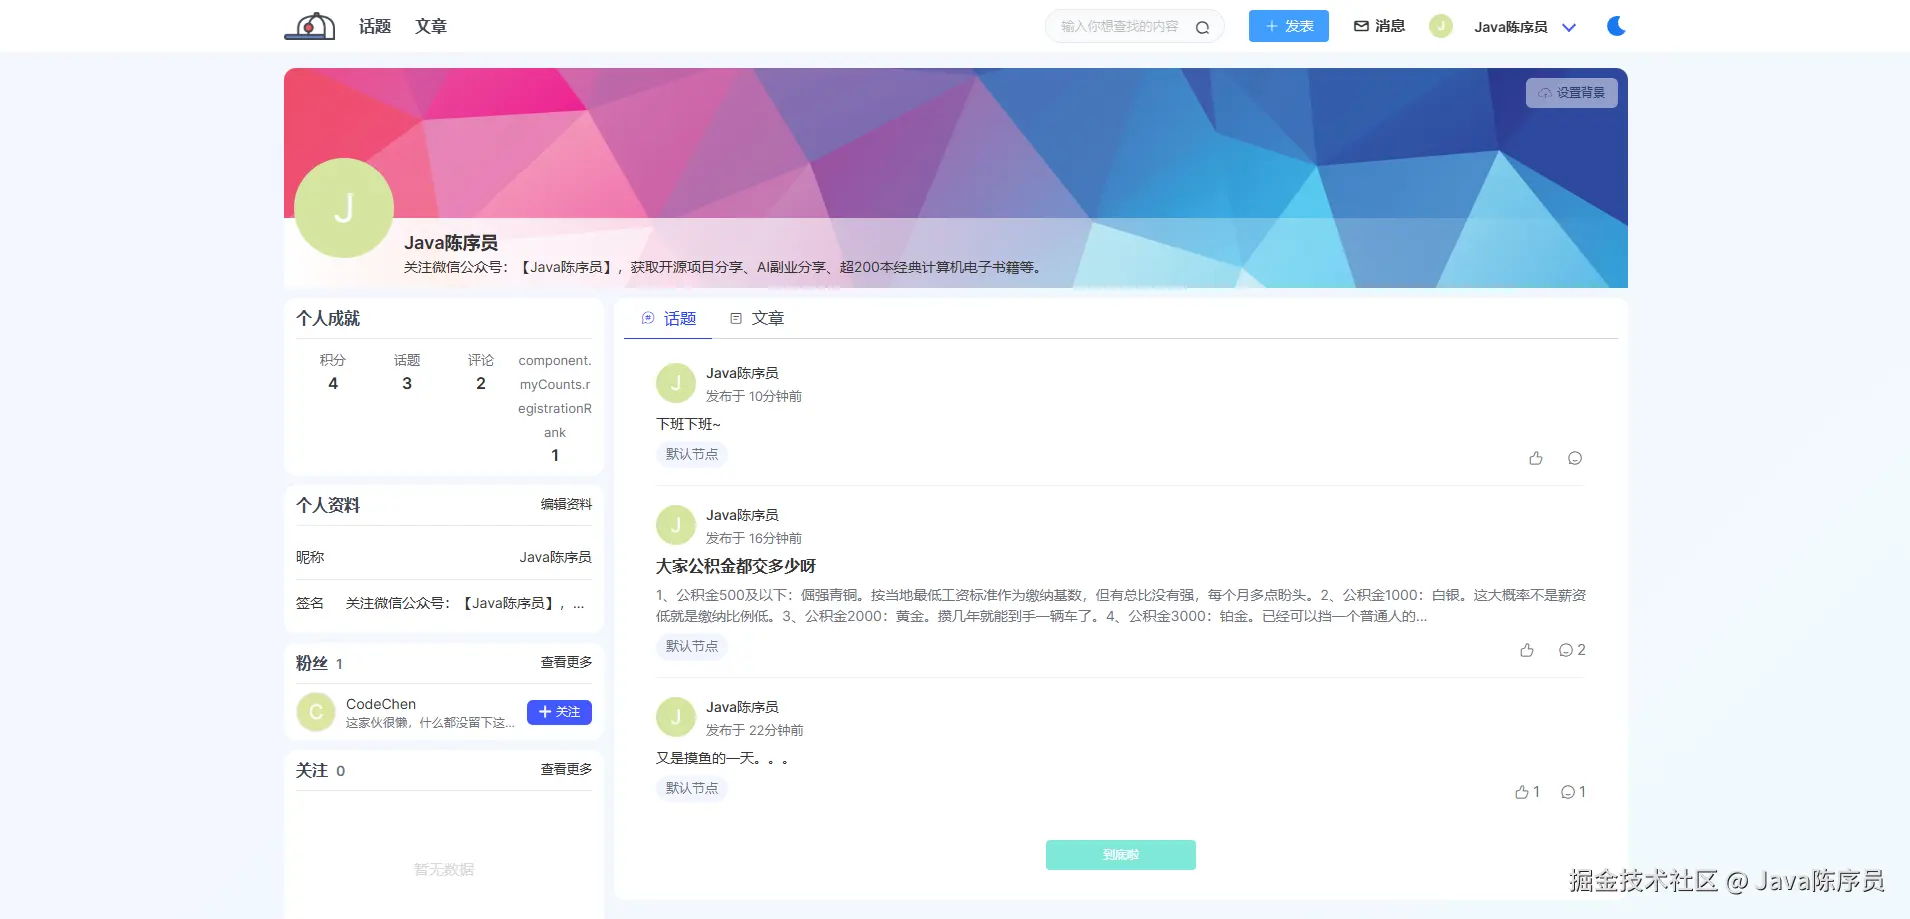The height and width of the screenshot is (919, 1910).
Task: Like the 下班下班~ post
Action: point(1536,458)
